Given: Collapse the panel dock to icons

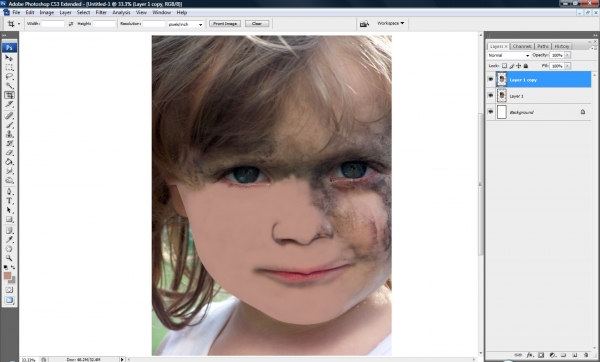Looking at the screenshot, I should pos(595,35).
